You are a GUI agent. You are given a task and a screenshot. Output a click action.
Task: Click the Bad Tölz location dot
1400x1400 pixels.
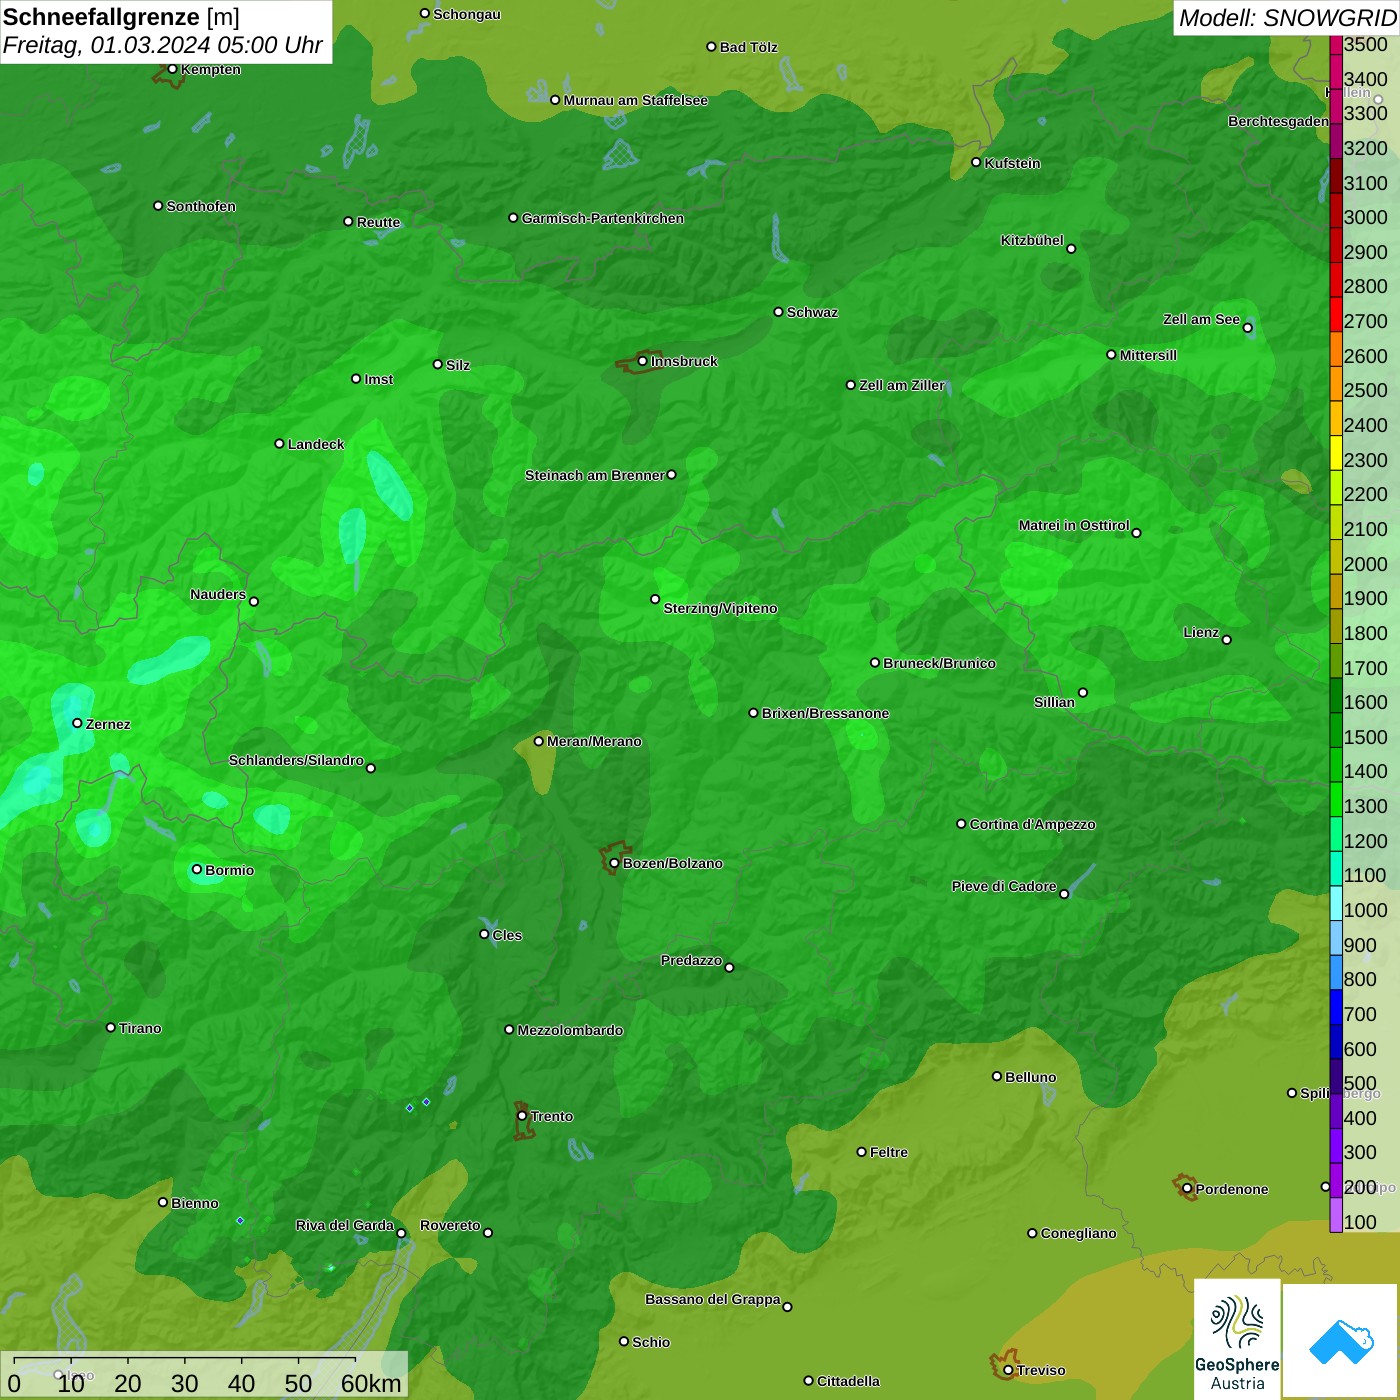(x=711, y=47)
